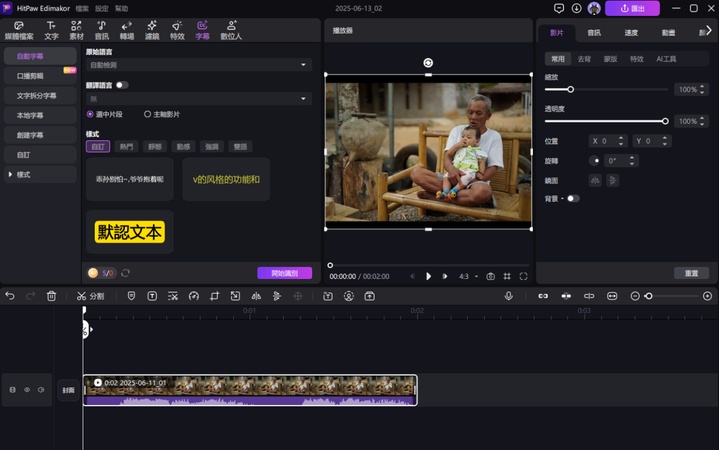Open the 媒體檔案 media library
719x450 pixels.
(19, 30)
